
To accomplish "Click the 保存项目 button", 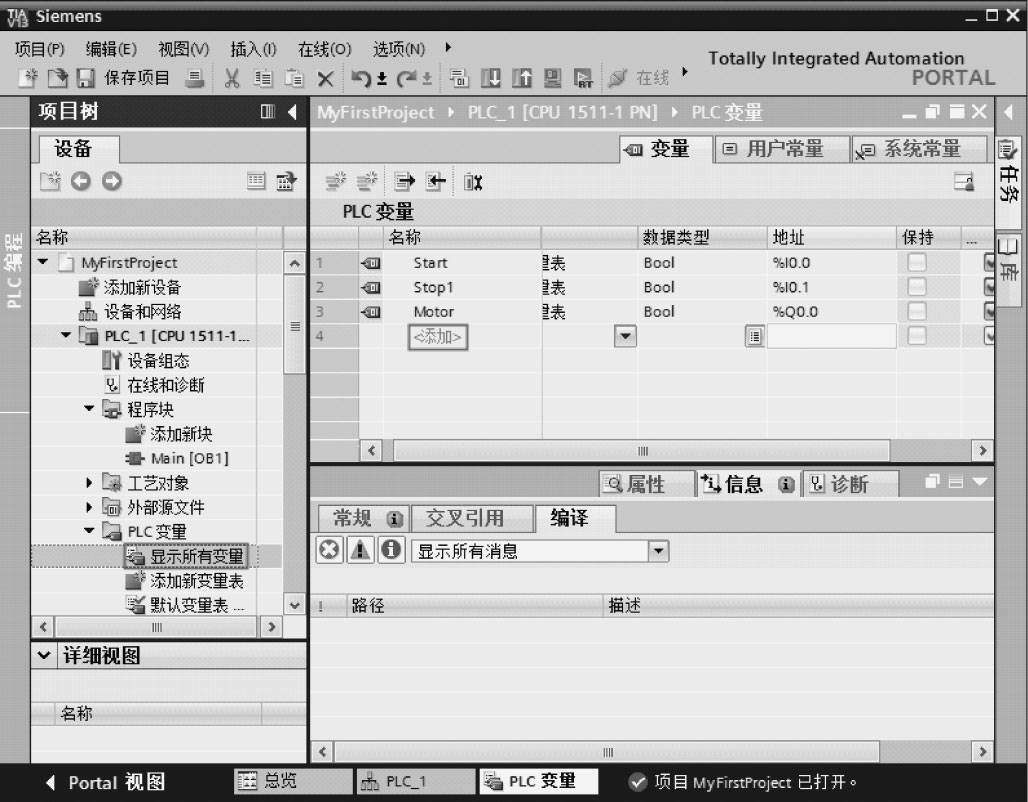I will click(137, 78).
